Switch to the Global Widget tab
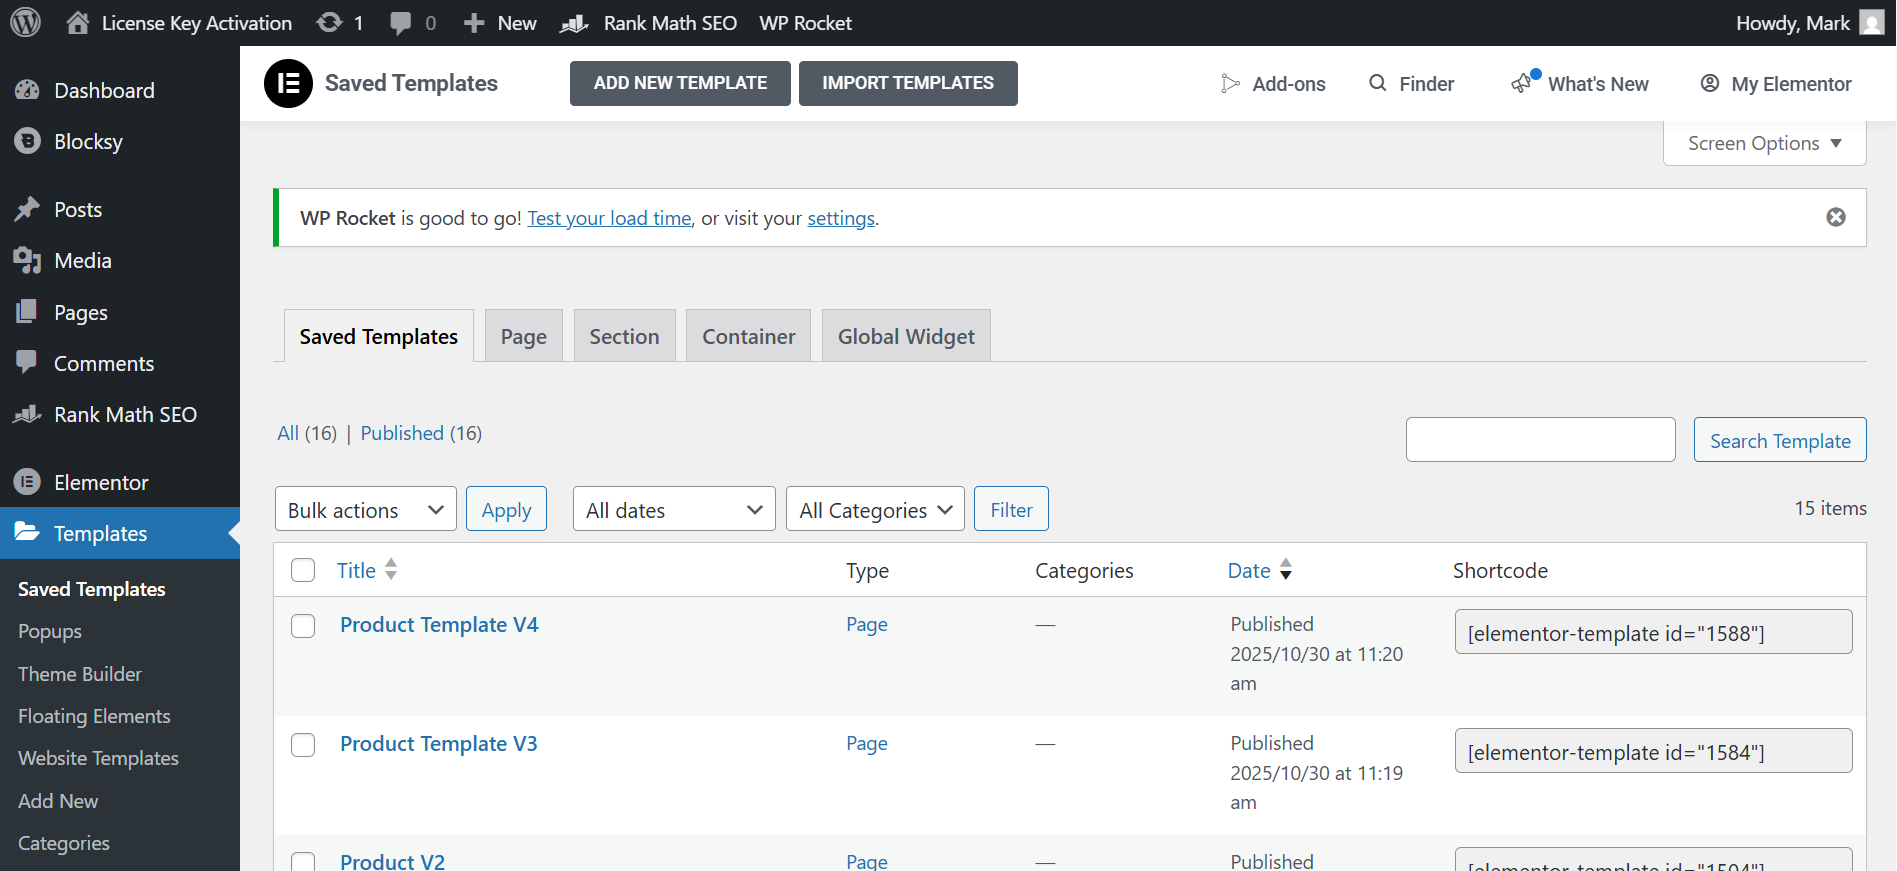The image size is (1897, 871). (906, 336)
